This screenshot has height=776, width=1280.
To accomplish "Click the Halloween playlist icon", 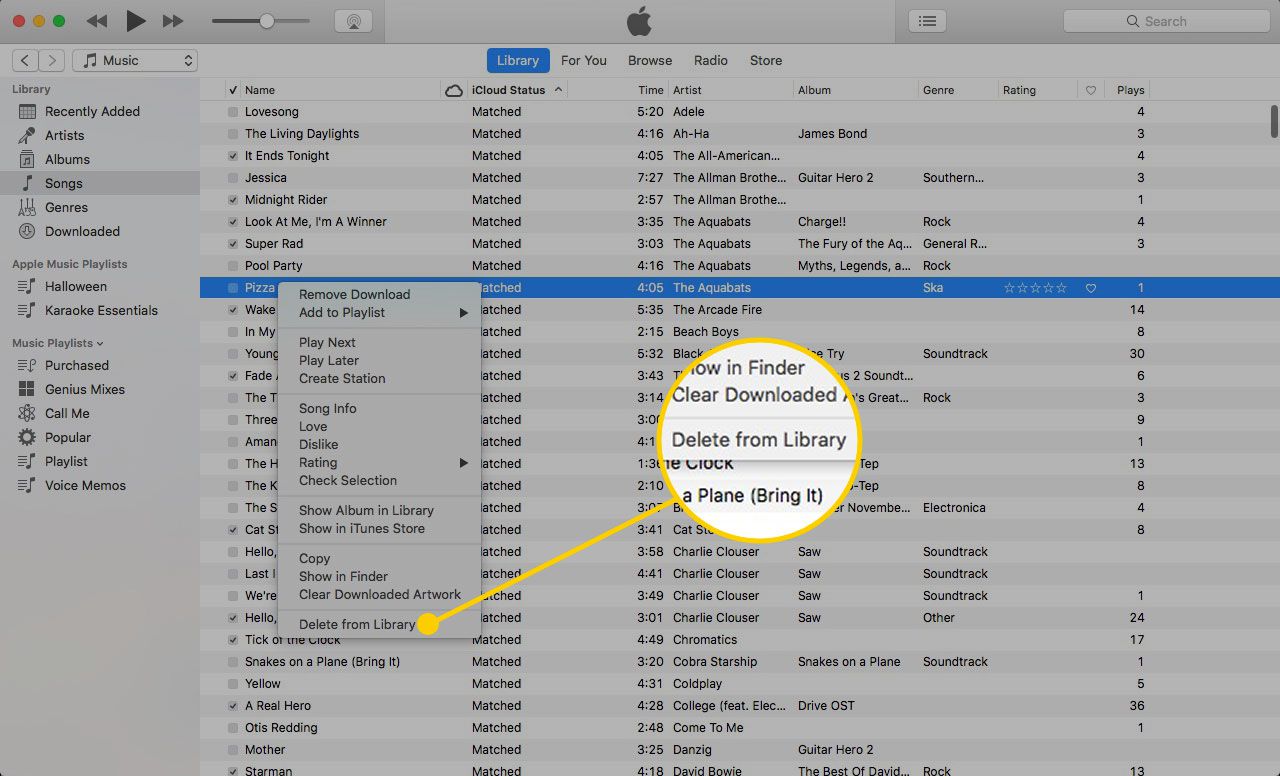I will click(27, 287).
